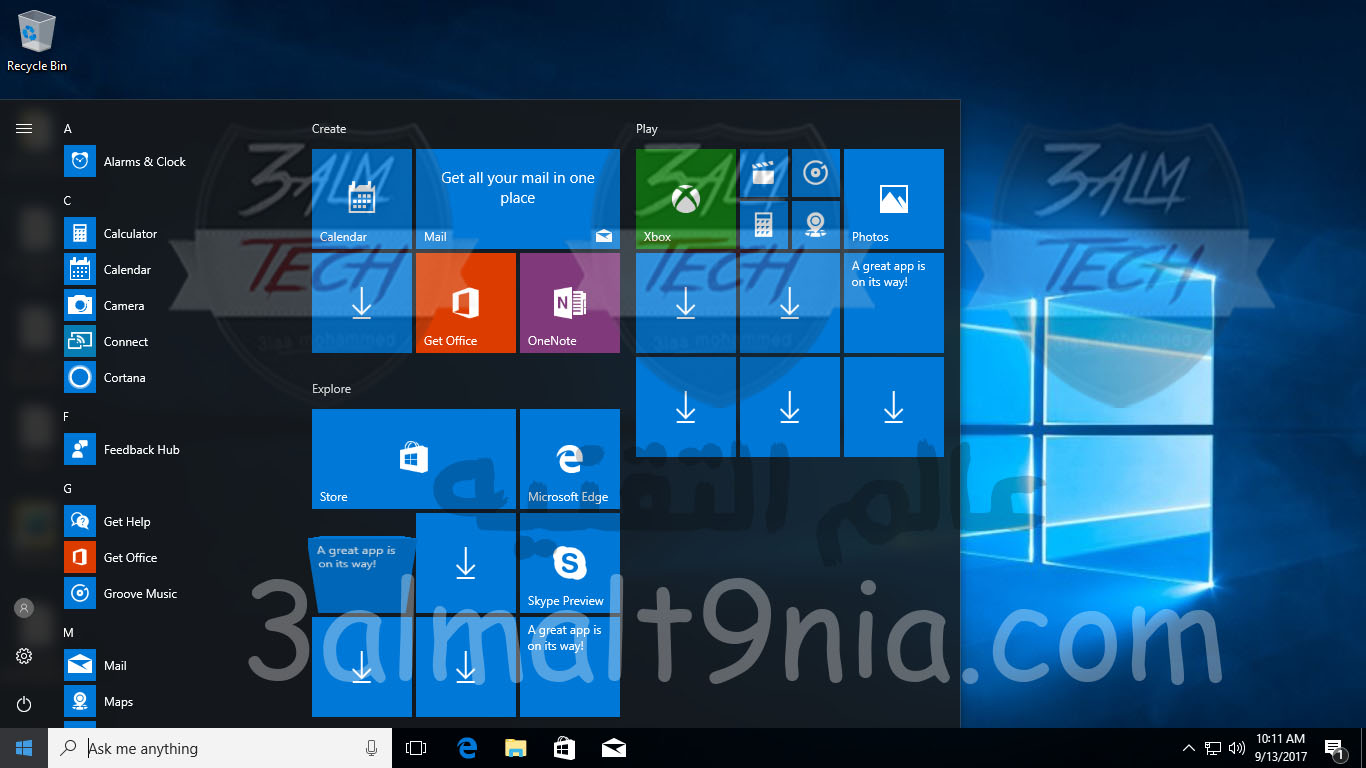Open Cortana from the app list

170,378
